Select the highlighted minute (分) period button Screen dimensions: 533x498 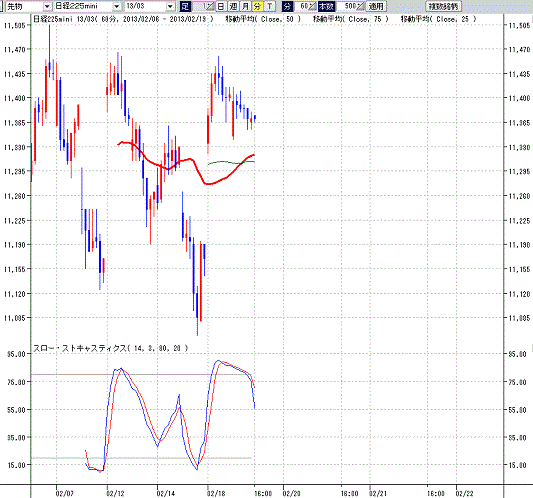pyautogui.click(x=257, y=6)
